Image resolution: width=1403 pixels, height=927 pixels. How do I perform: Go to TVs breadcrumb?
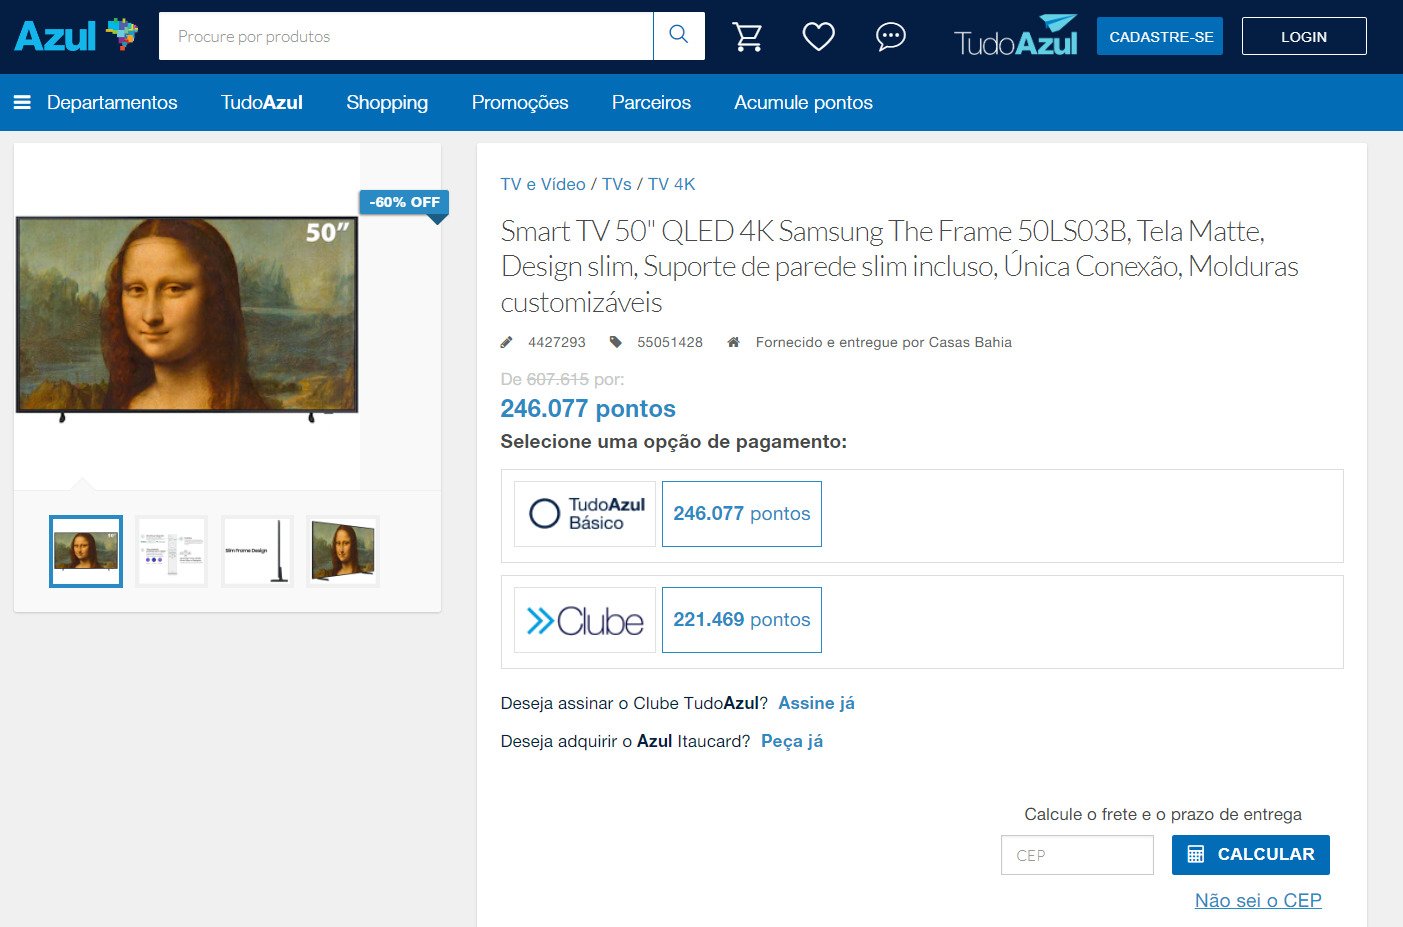617,184
